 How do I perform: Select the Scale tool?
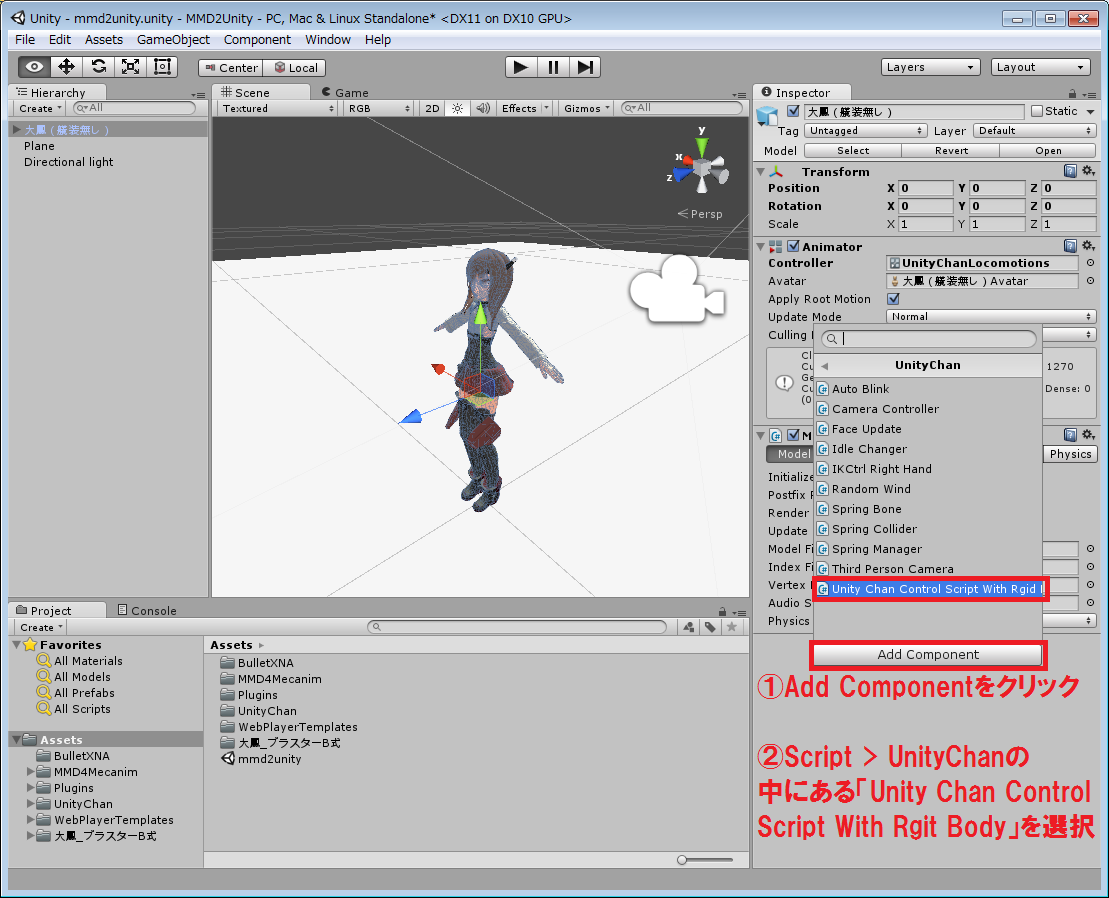click(x=130, y=67)
